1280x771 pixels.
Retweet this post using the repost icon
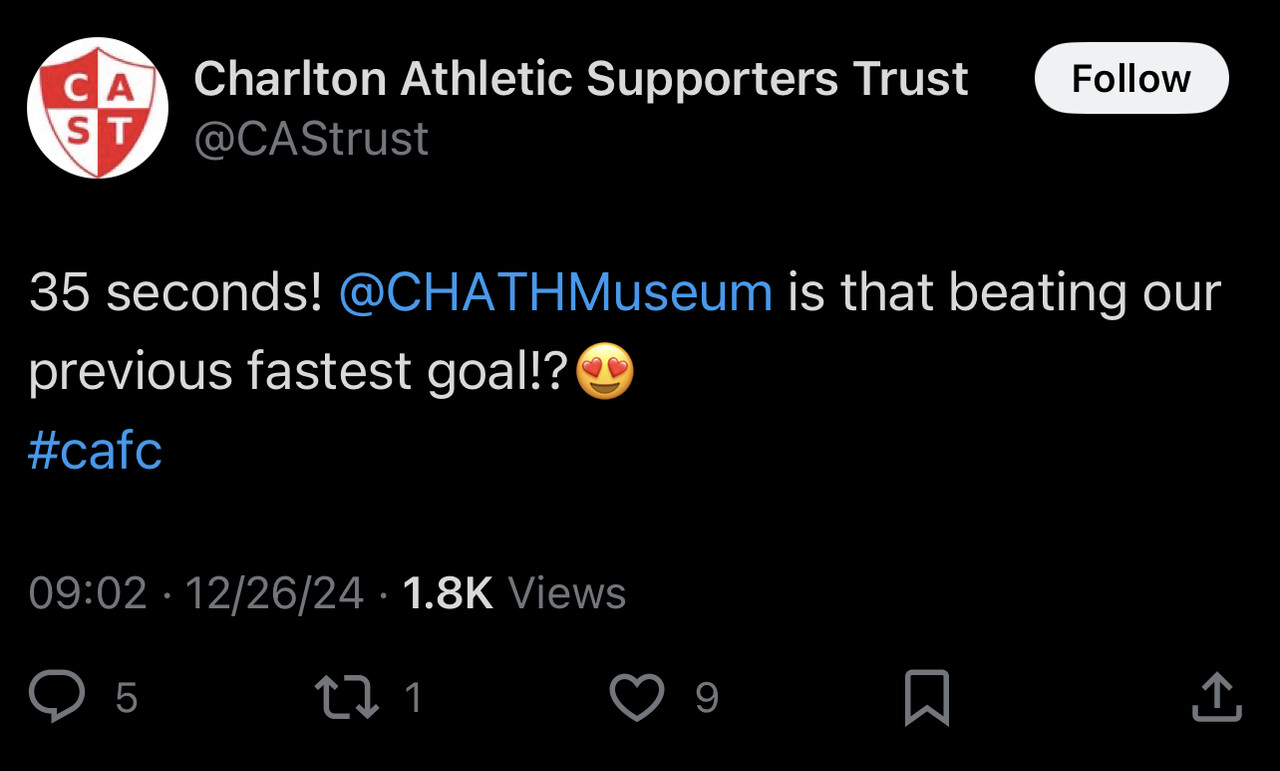(346, 697)
